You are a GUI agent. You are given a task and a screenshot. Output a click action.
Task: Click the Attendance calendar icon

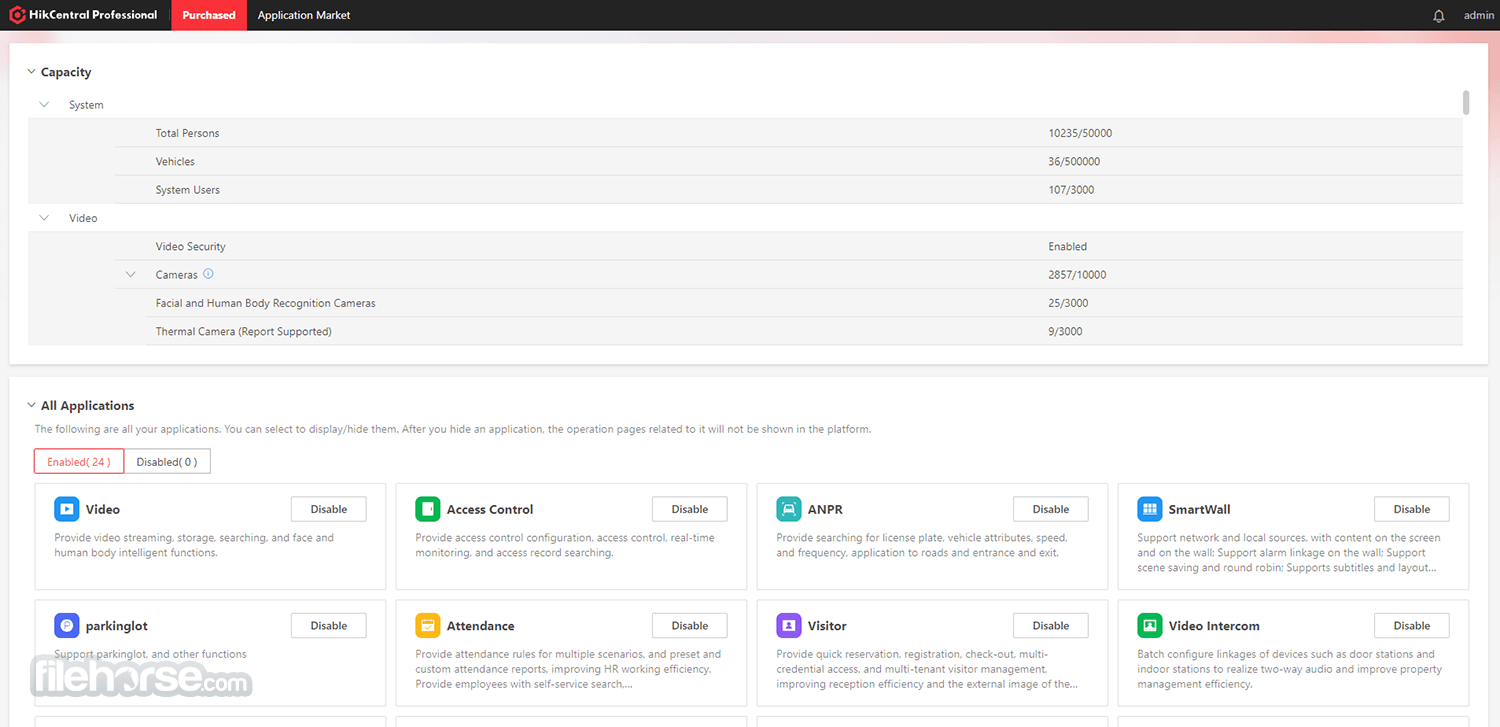(428, 626)
